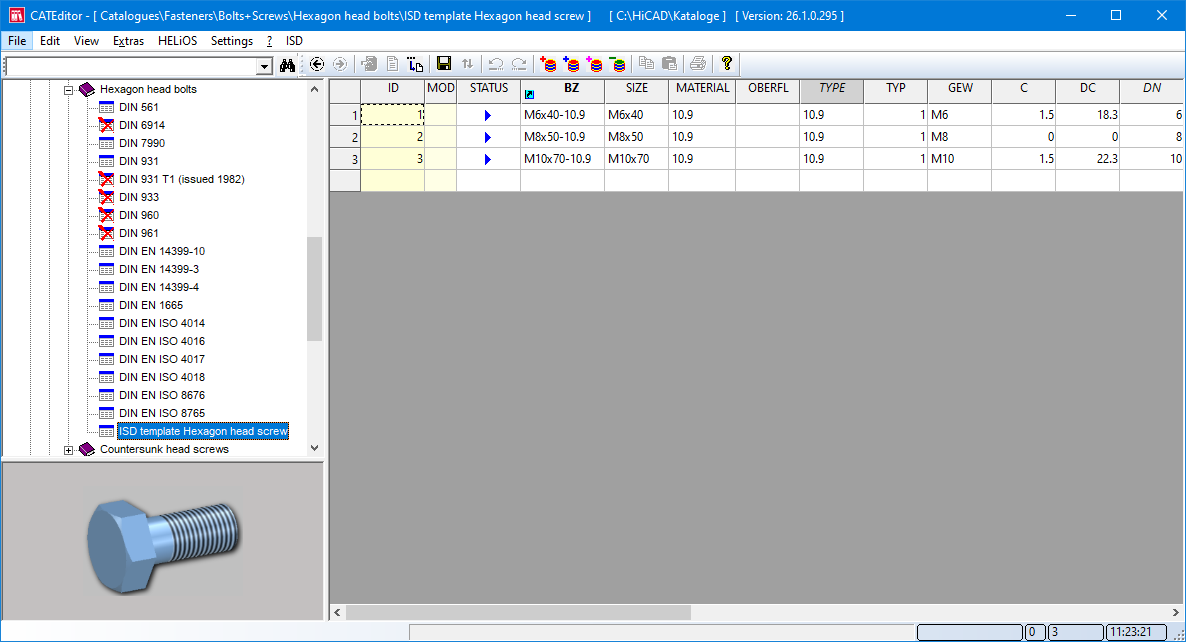Select DIN 931 T1 (issued 1982)
The image size is (1186, 642).
click(182, 179)
